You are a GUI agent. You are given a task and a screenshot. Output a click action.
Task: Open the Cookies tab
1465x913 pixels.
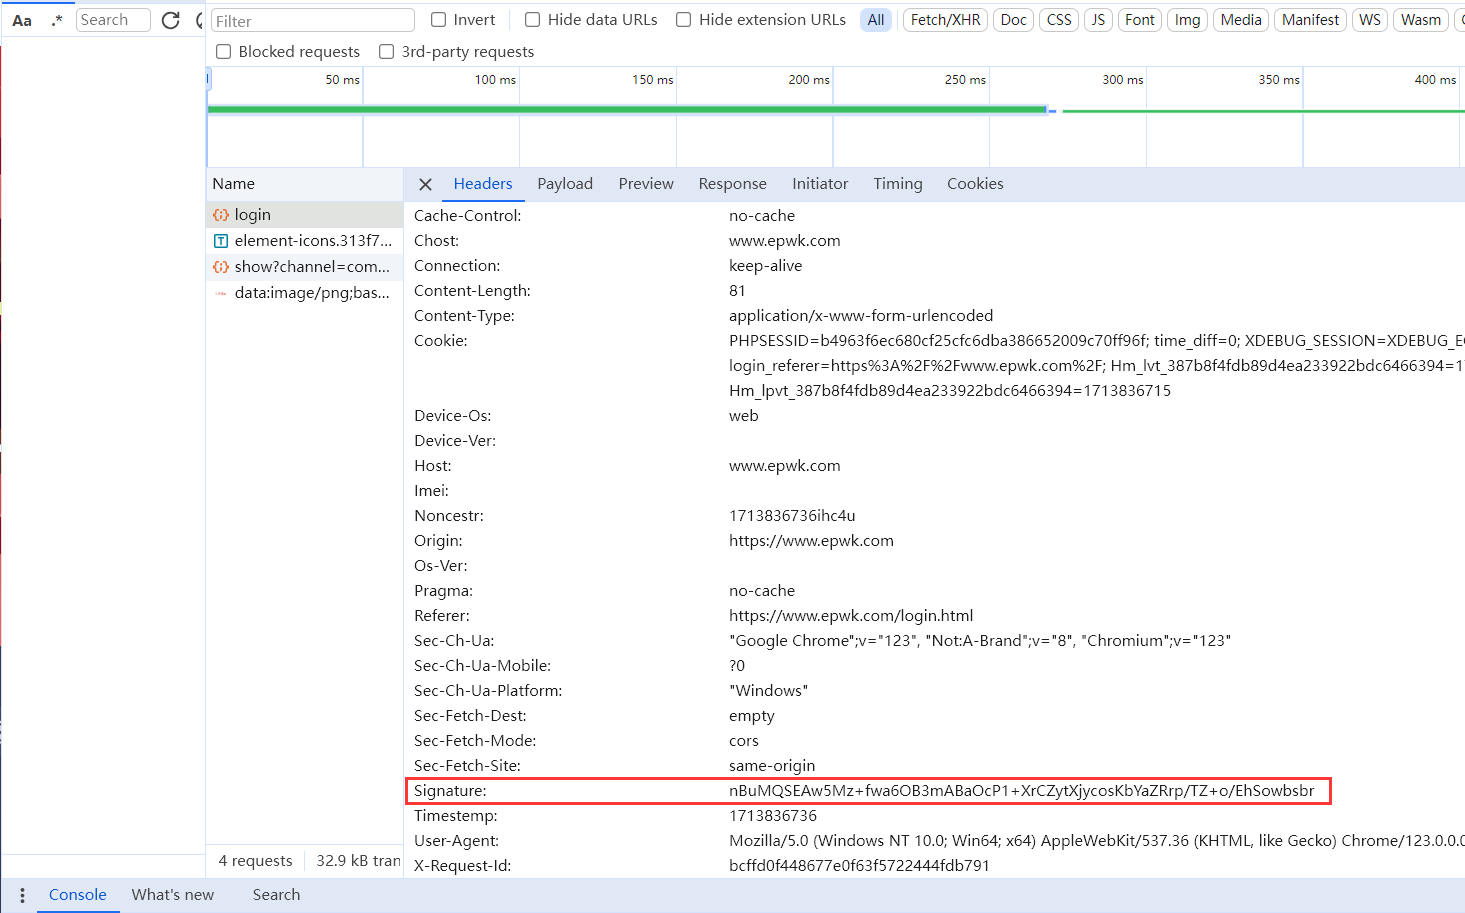click(x=975, y=184)
